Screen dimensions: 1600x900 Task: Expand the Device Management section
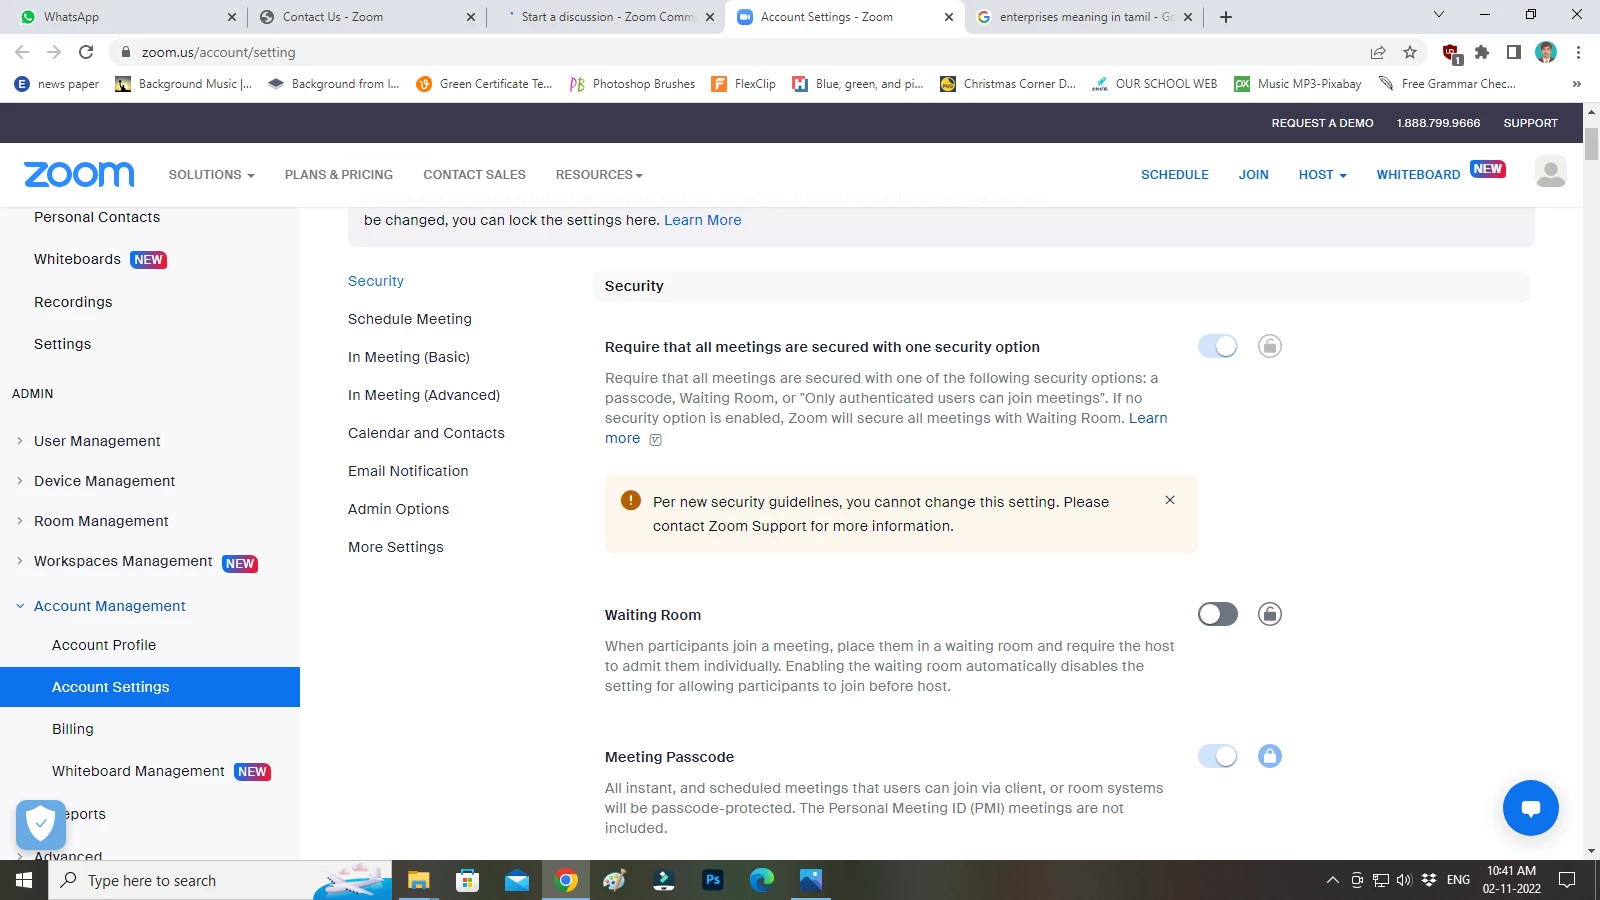(x=19, y=480)
